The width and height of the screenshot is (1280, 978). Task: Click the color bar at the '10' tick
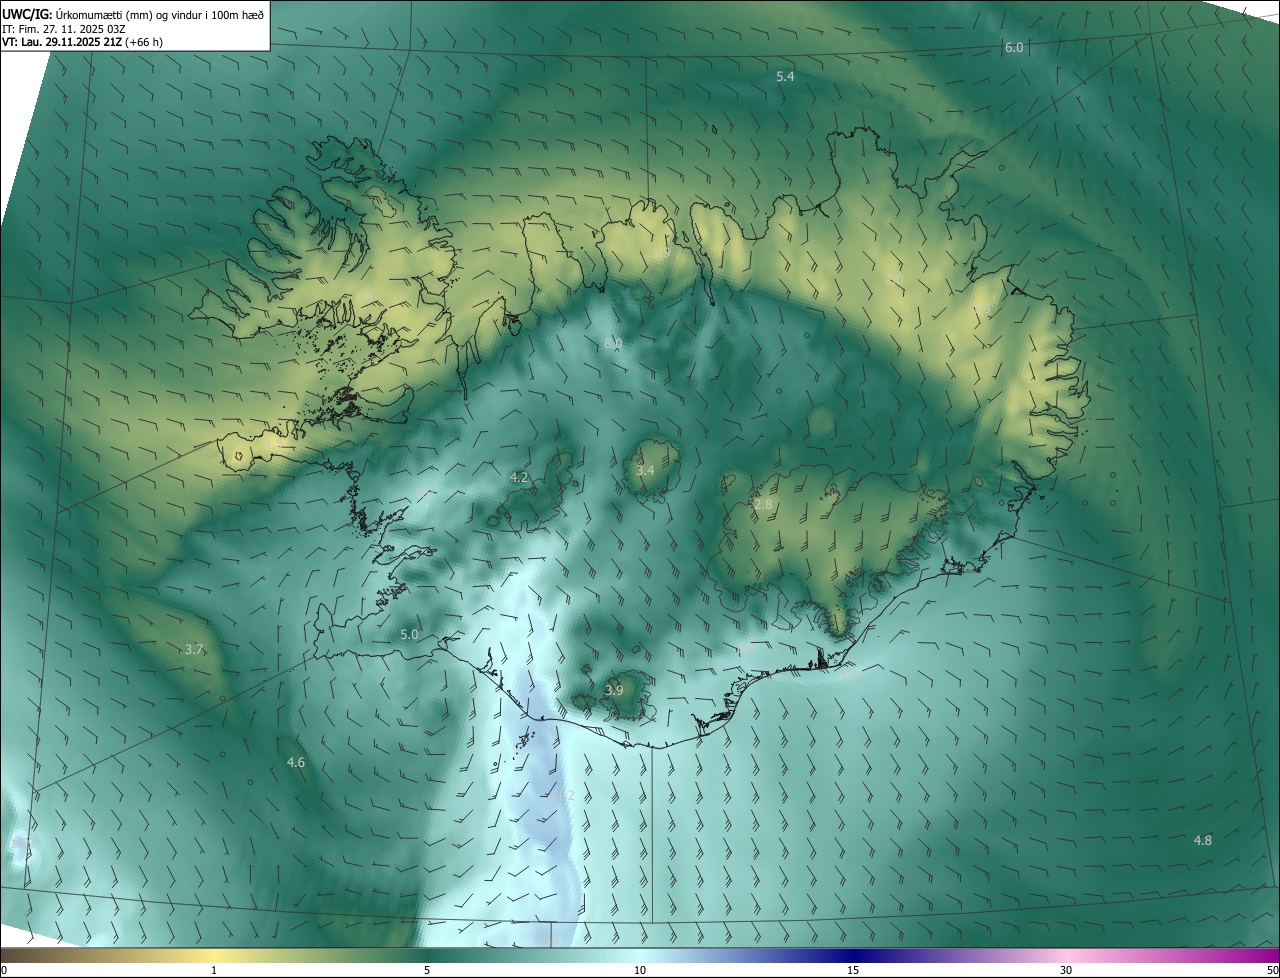pyautogui.click(x=640, y=955)
